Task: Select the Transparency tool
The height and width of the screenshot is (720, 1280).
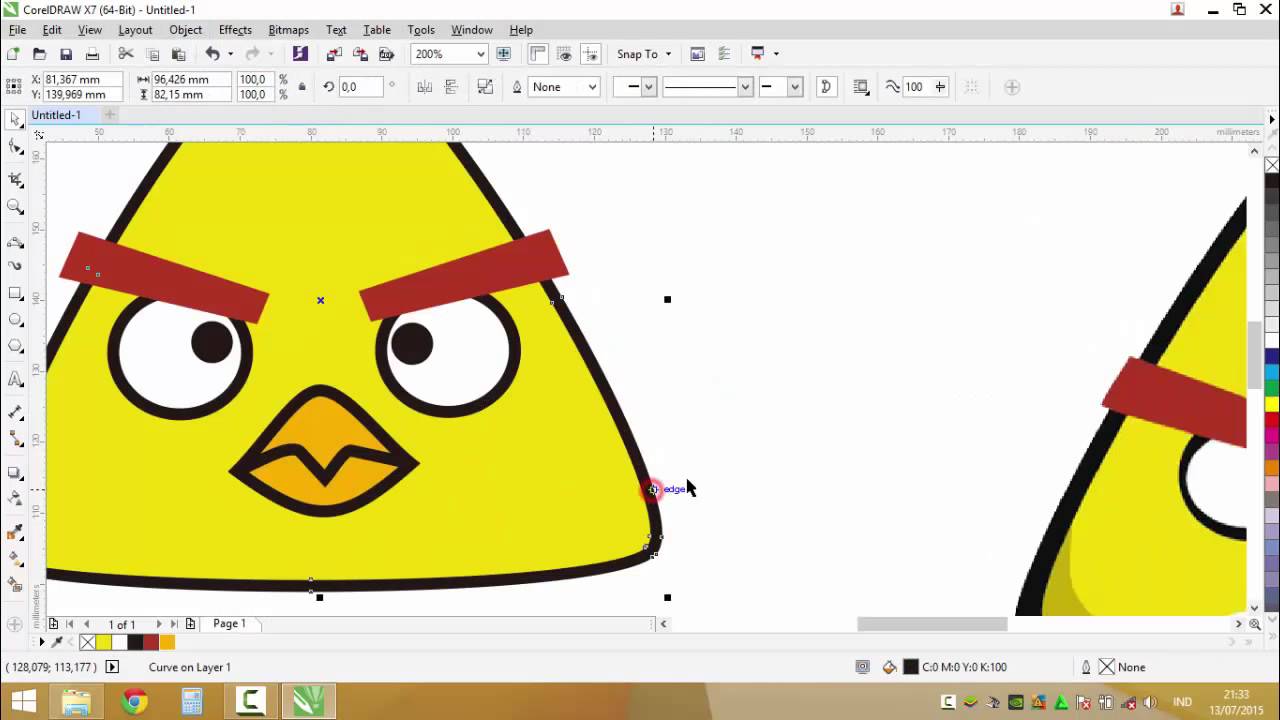Action: point(15,499)
